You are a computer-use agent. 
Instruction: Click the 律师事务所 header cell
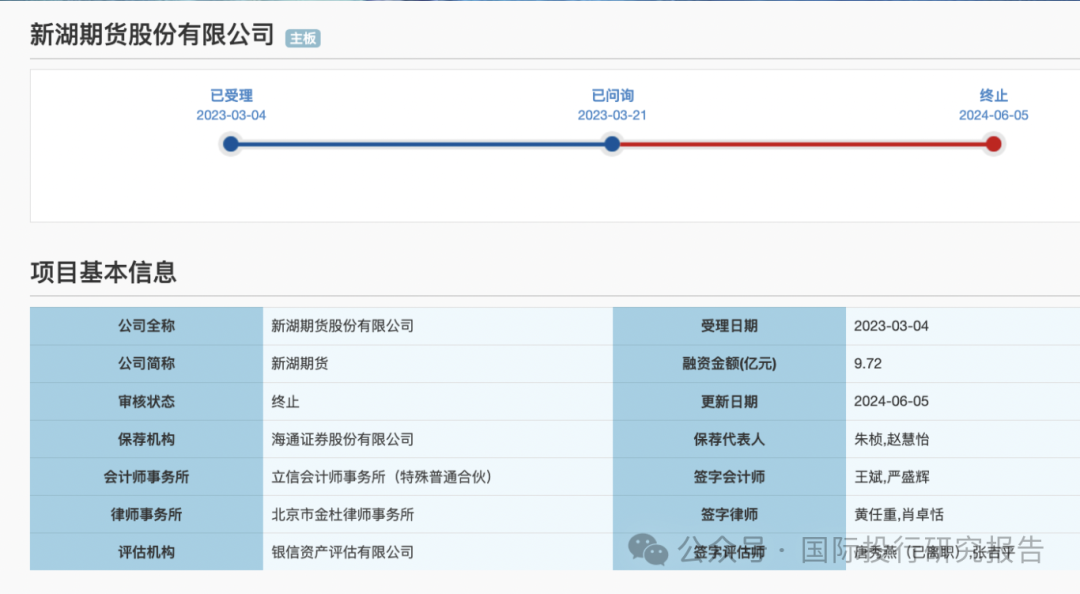[146, 515]
